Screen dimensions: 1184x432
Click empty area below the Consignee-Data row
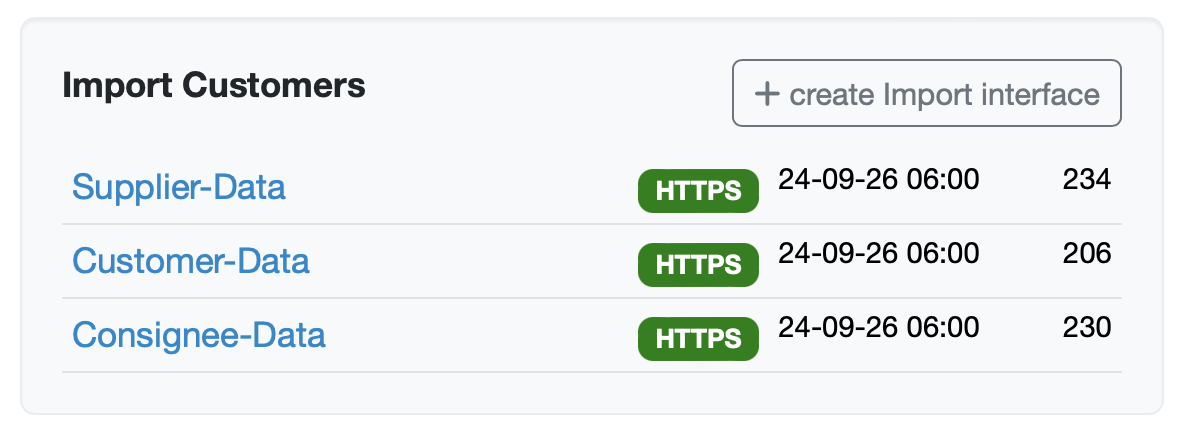590,392
